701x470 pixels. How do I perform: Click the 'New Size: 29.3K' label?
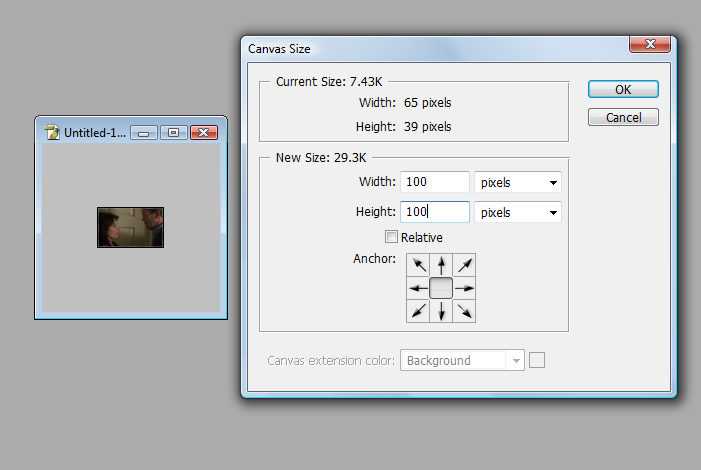(321, 158)
